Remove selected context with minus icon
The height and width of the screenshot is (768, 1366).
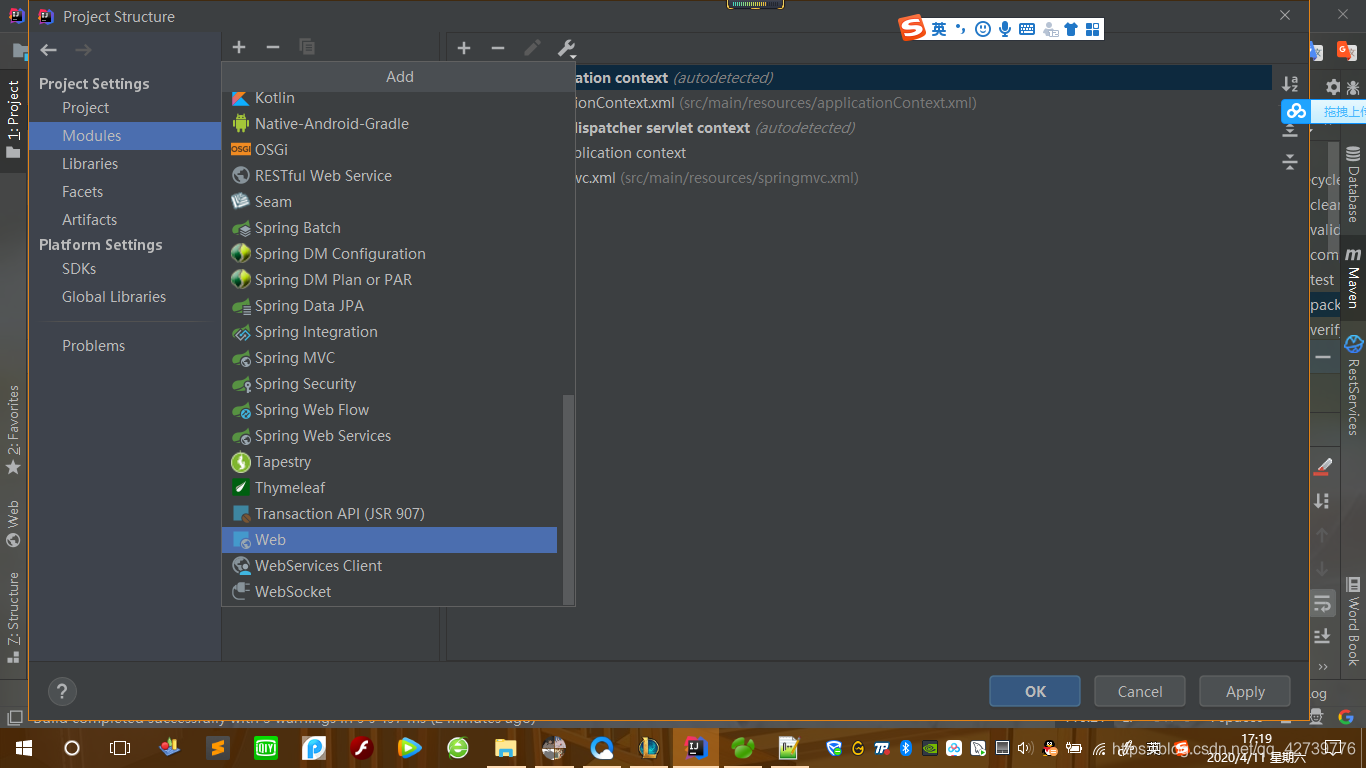point(498,48)
